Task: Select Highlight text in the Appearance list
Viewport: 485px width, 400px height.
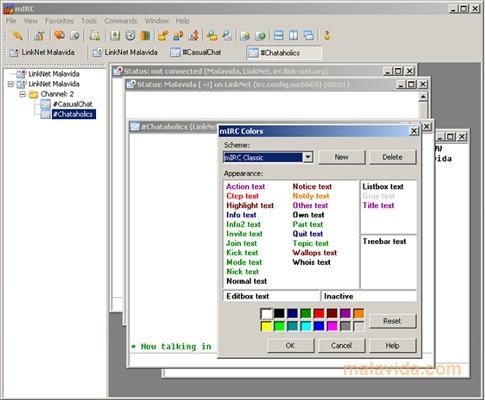Action: click(250, 205)
